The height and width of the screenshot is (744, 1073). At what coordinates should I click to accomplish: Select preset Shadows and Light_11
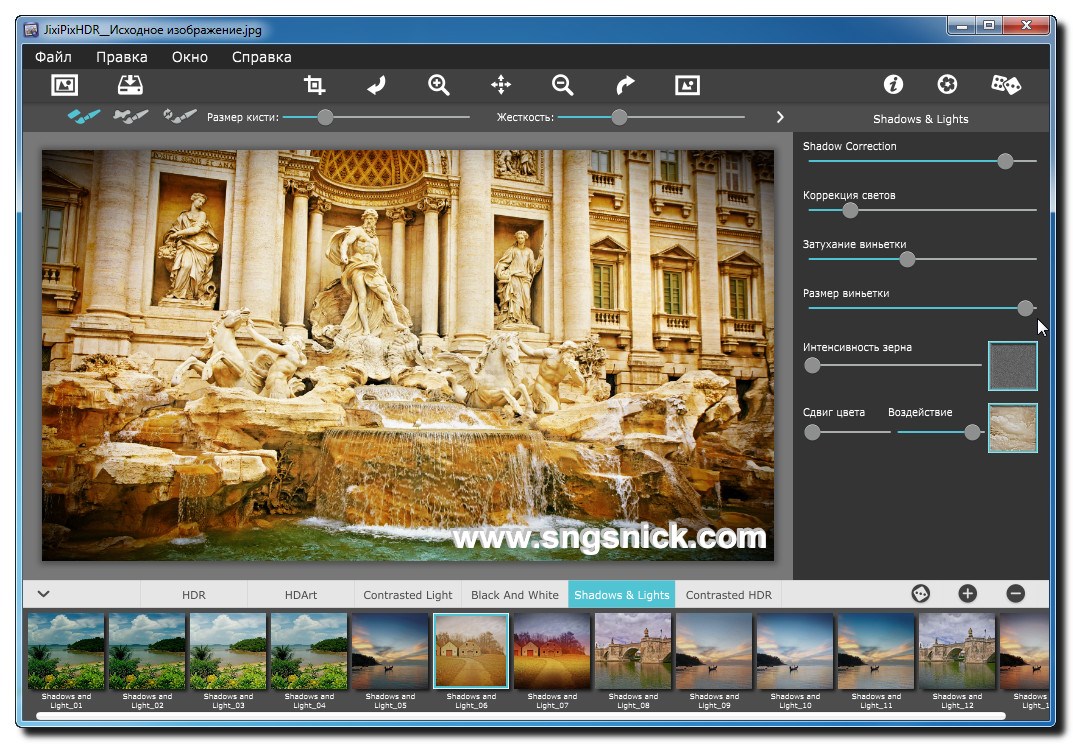pos(876,651)
